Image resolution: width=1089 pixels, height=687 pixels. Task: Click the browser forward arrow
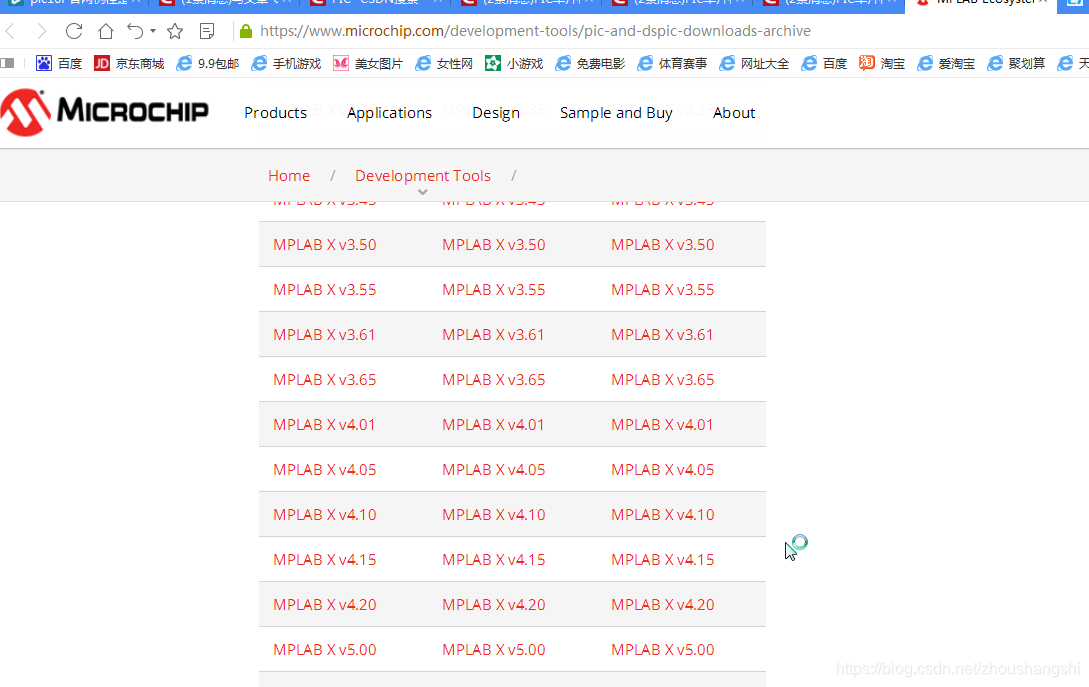42,31
